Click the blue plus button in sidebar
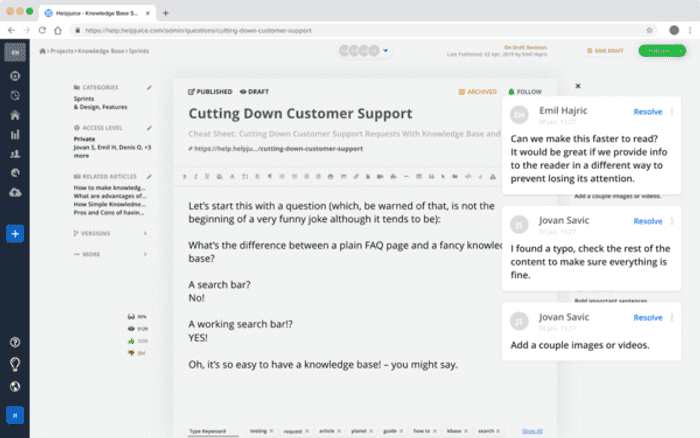 pyautogui.click(x=15, y=233)
